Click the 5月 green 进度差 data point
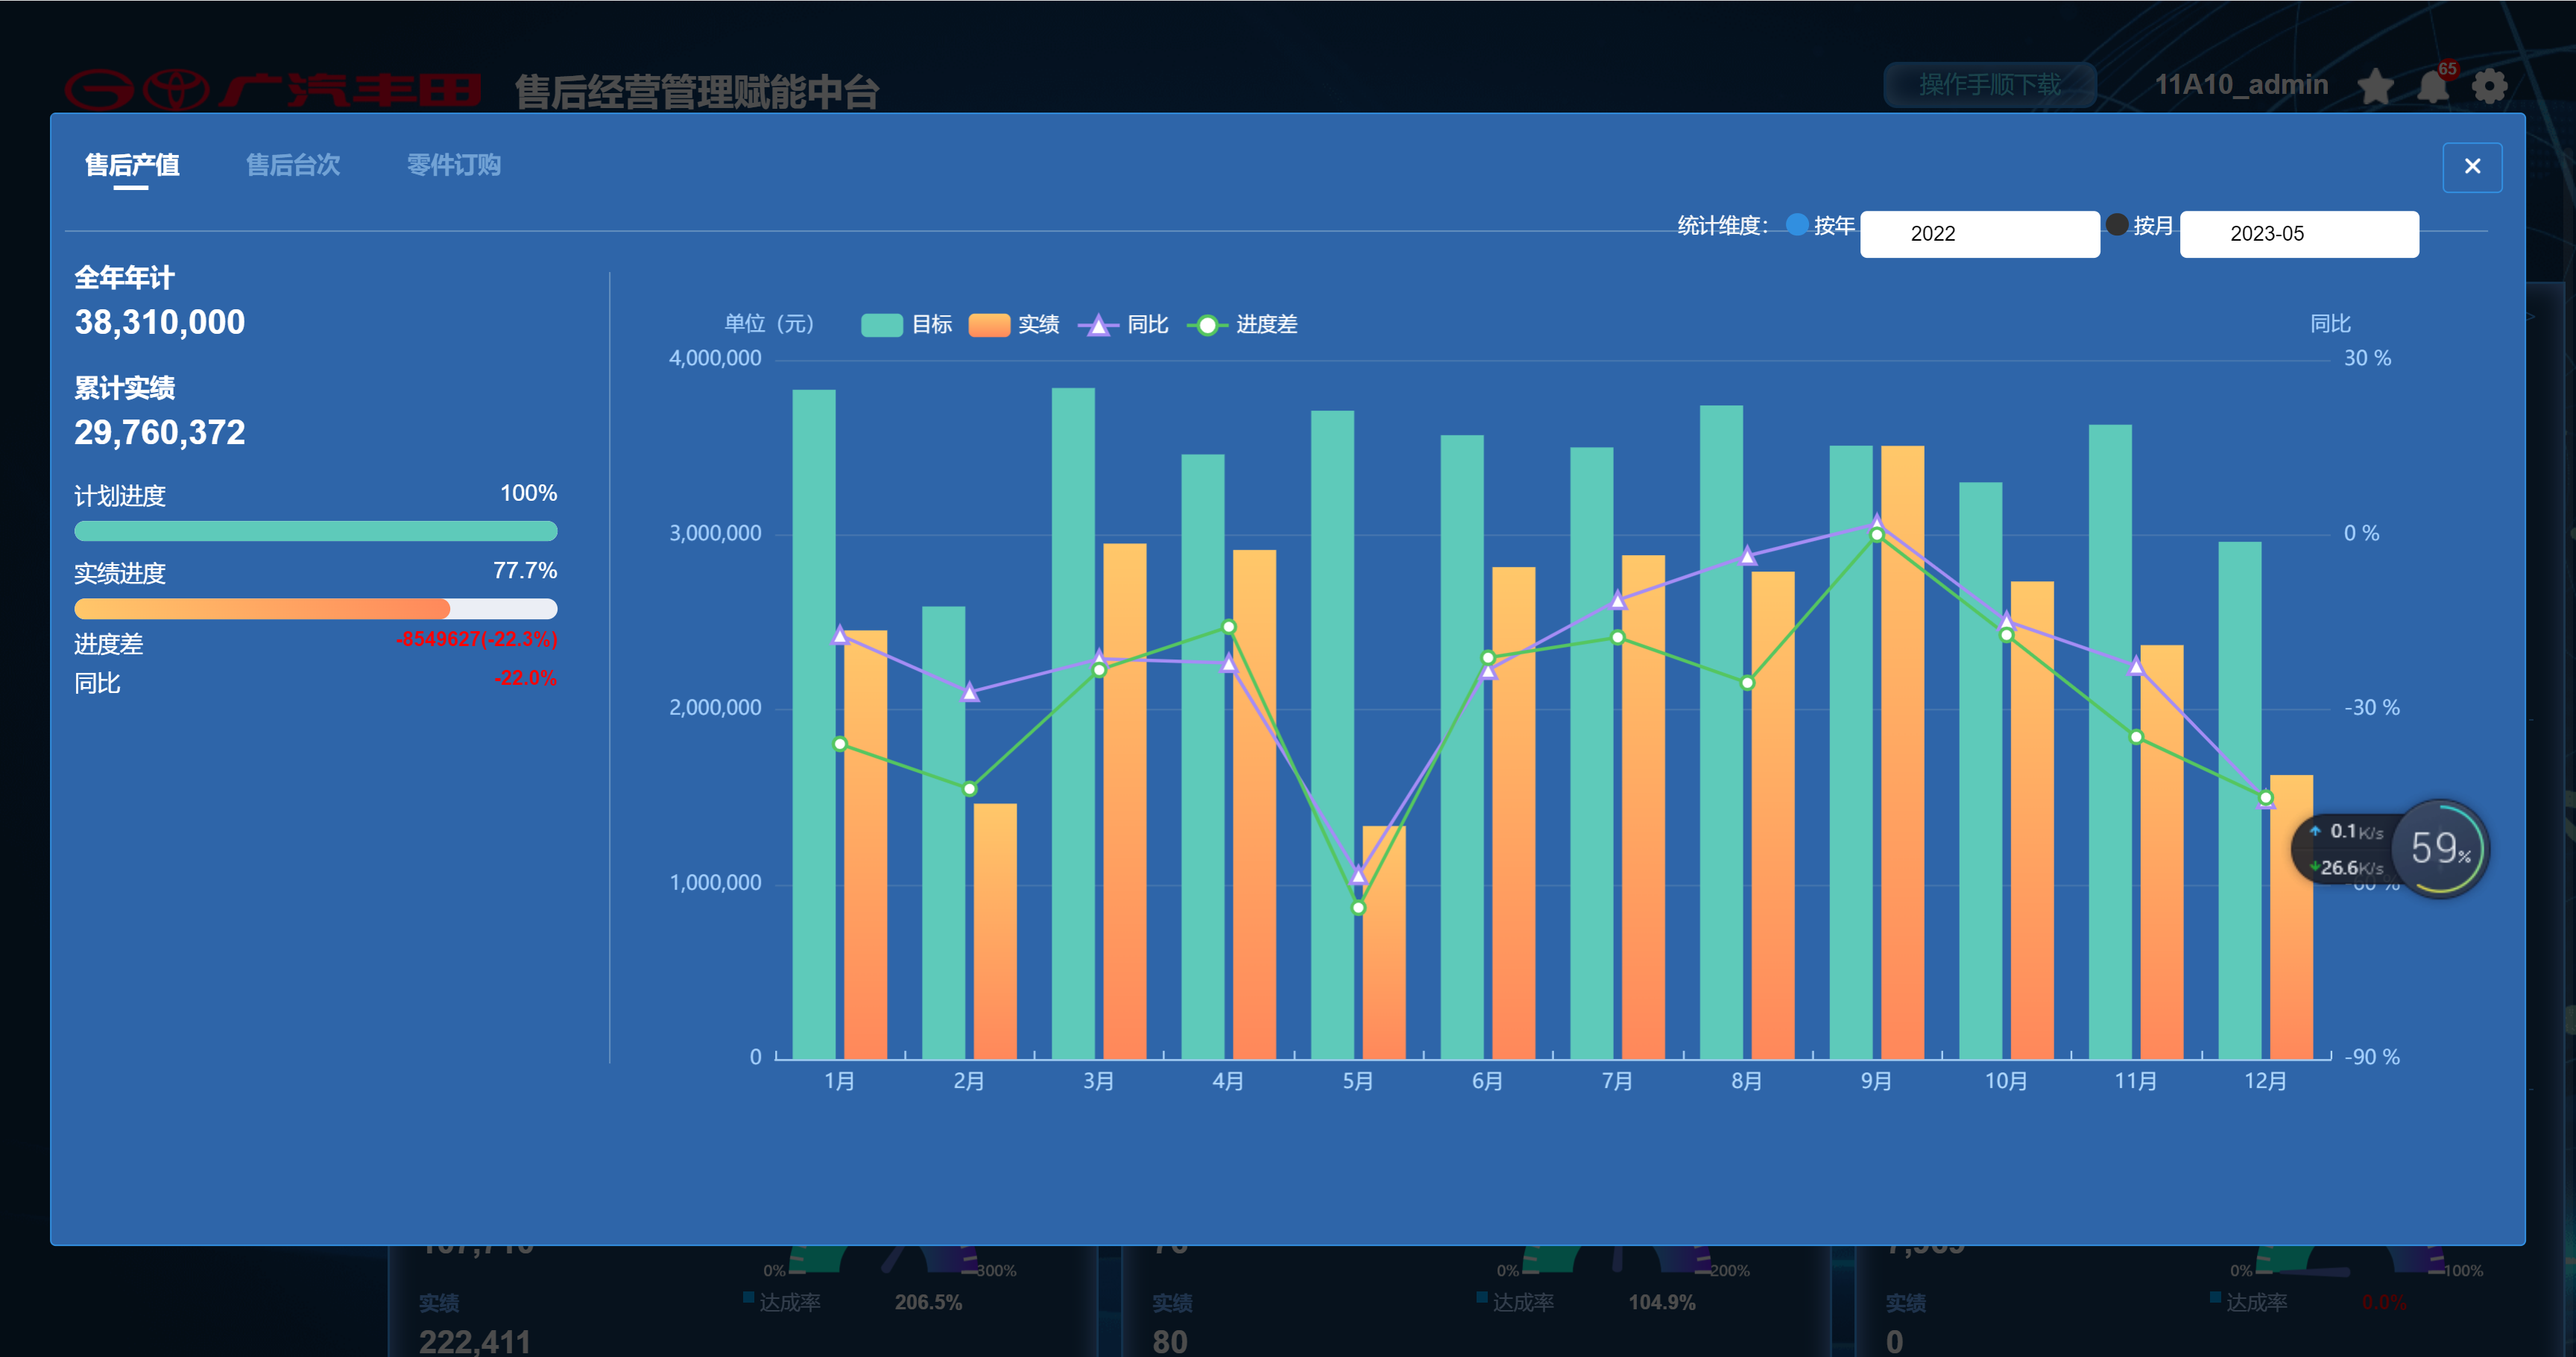 1357,908
